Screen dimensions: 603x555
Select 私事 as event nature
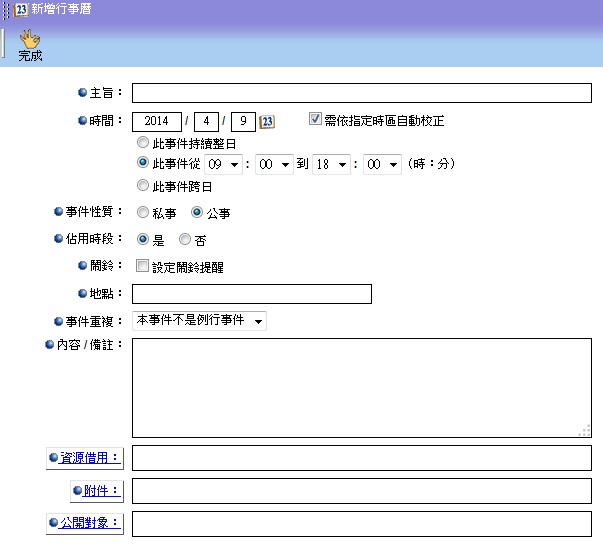click(x=144, y=212)
